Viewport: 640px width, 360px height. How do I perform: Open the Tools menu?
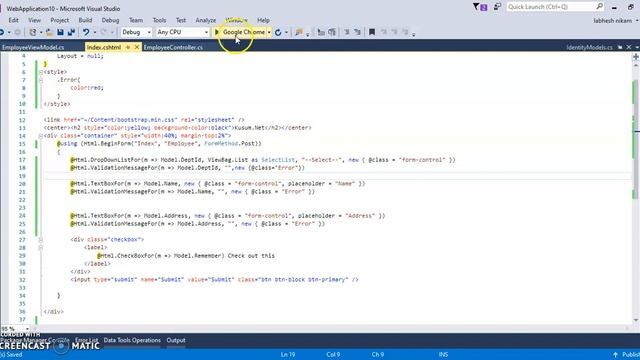pos(159,20)
